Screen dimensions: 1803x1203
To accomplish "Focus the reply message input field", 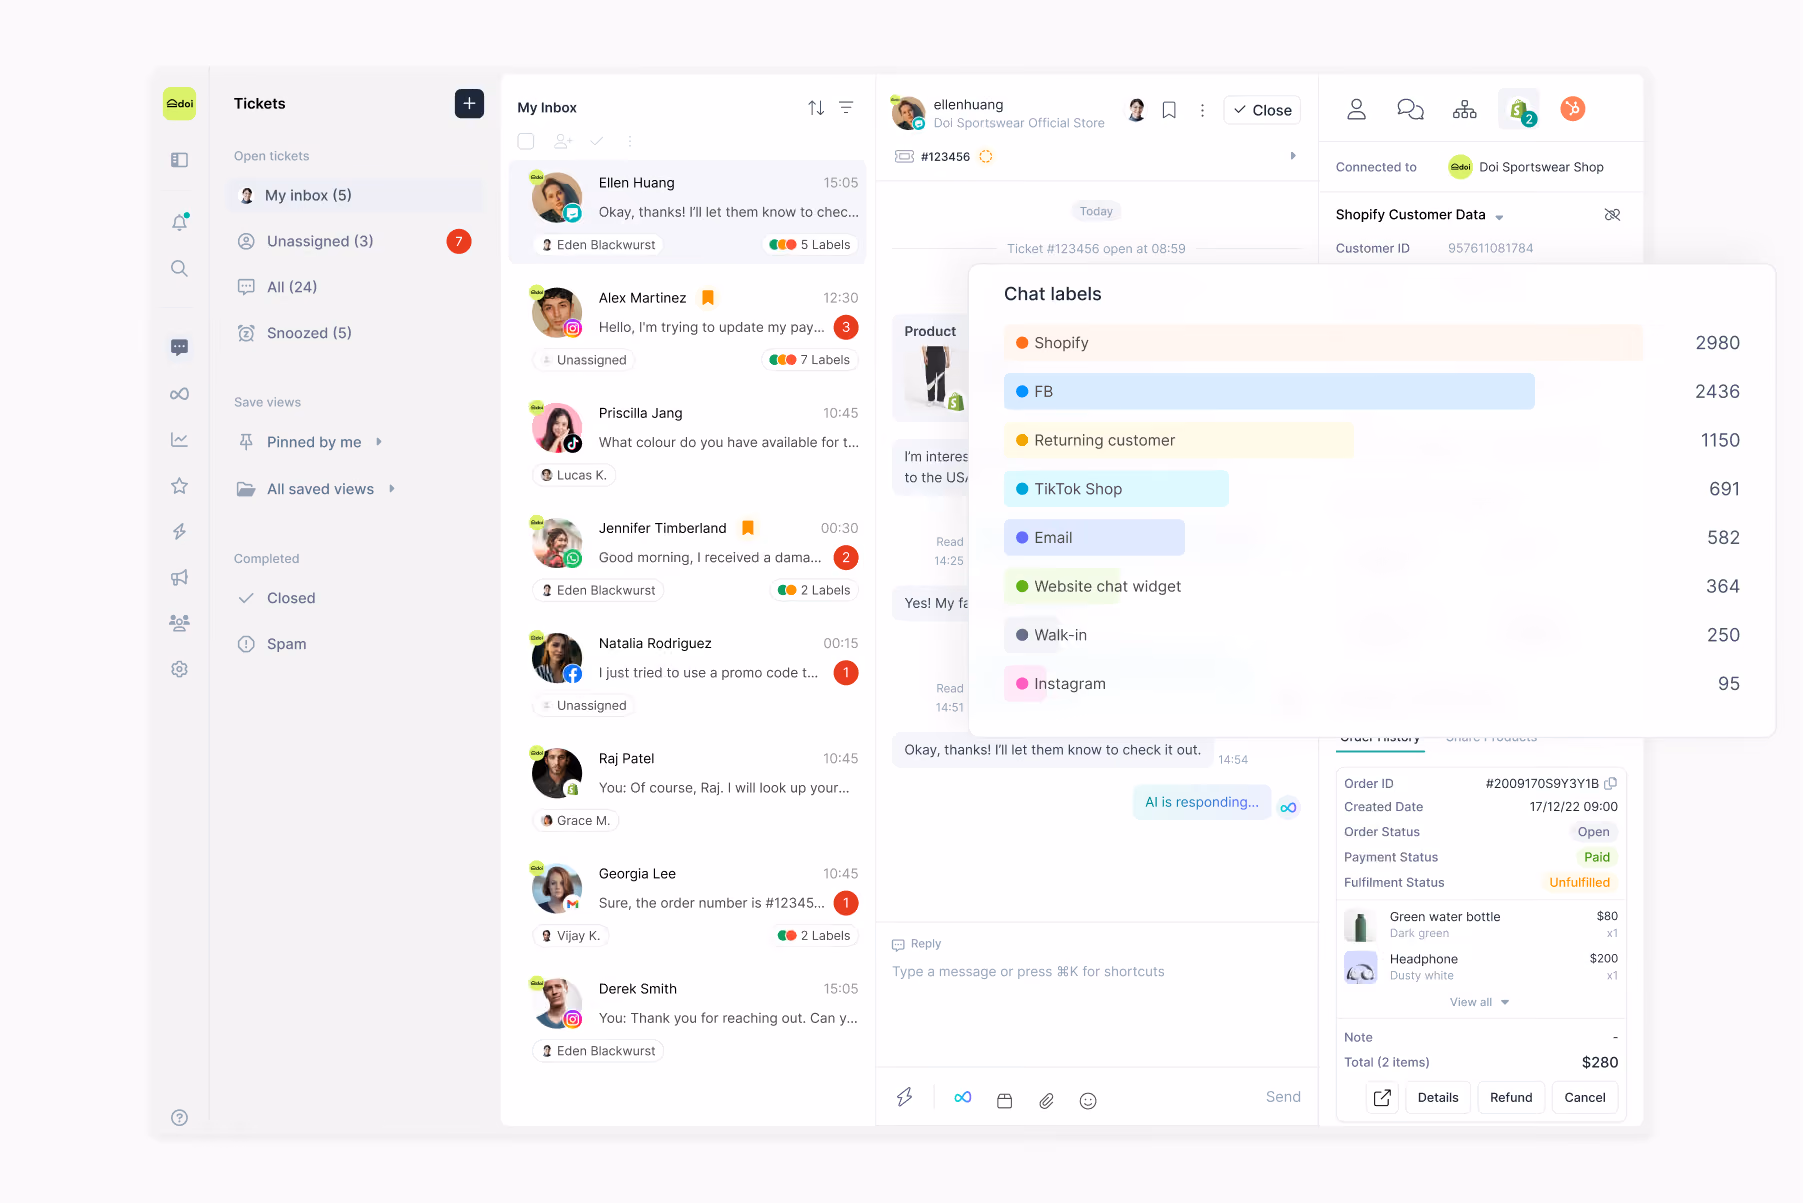I will point(1096,972).
